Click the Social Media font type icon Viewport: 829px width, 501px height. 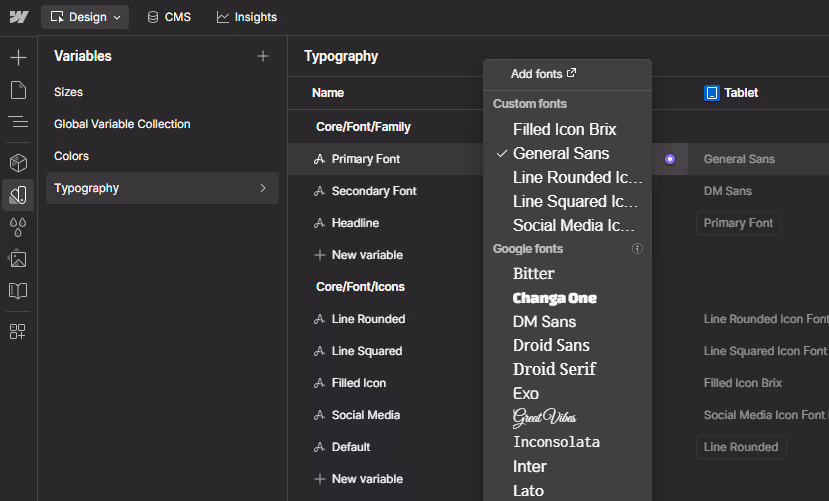pos(319,415)
